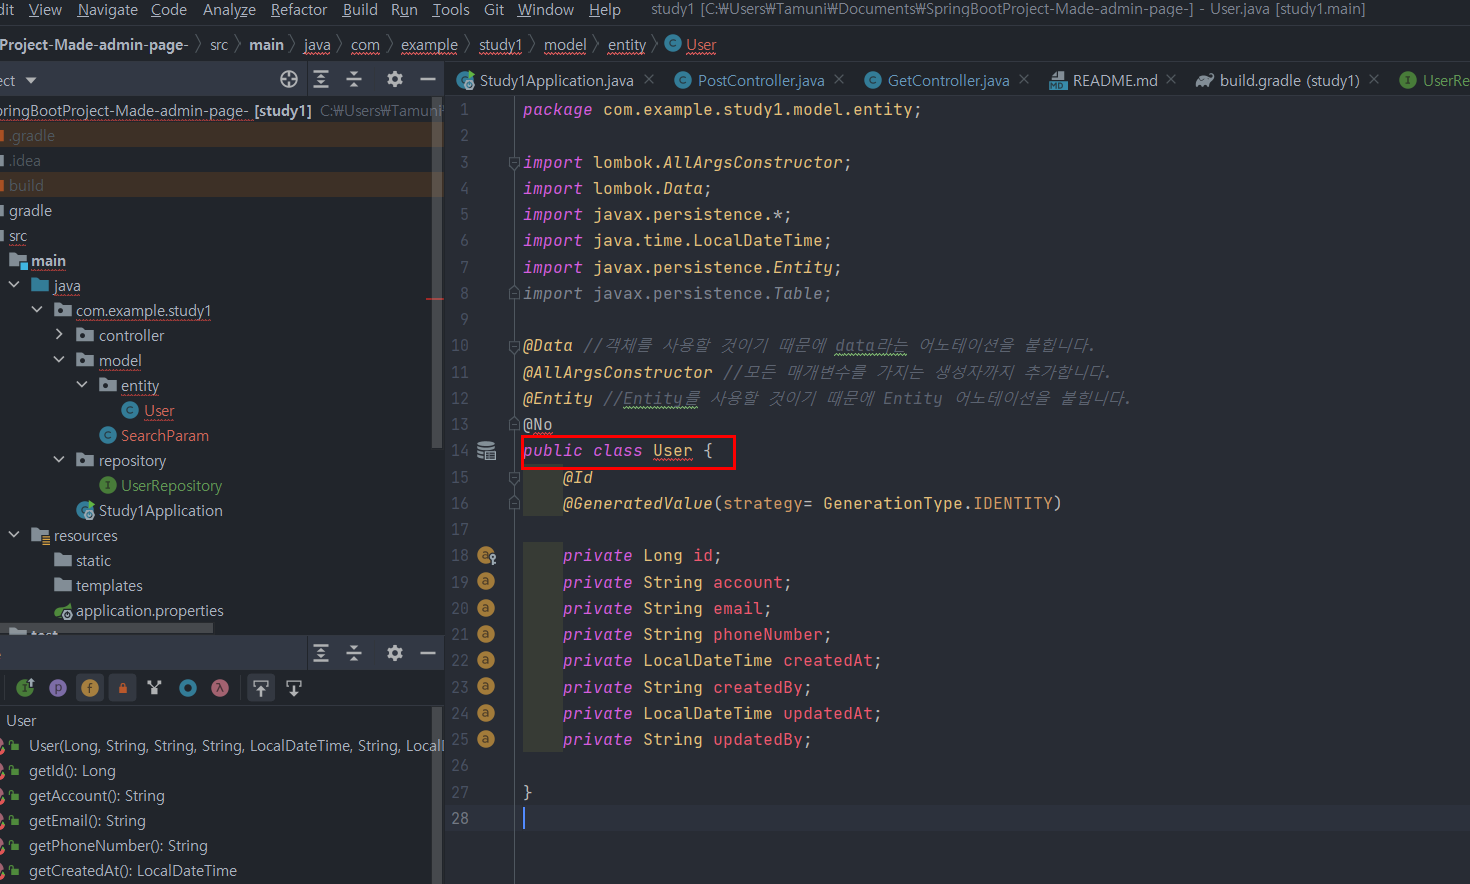This screenshot has height=884, width=1470.
Task: Expand all in Structure panel toolbar
Action: click(321, 653)
